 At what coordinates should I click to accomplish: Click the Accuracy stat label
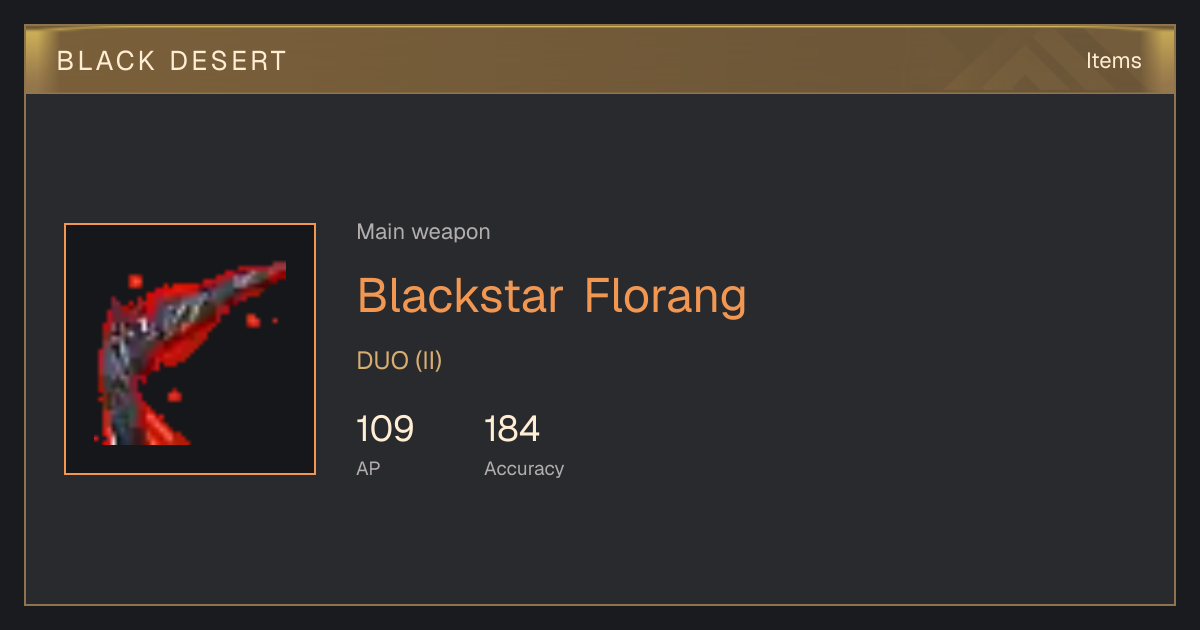pyautogui.click(x=524, y=469)
